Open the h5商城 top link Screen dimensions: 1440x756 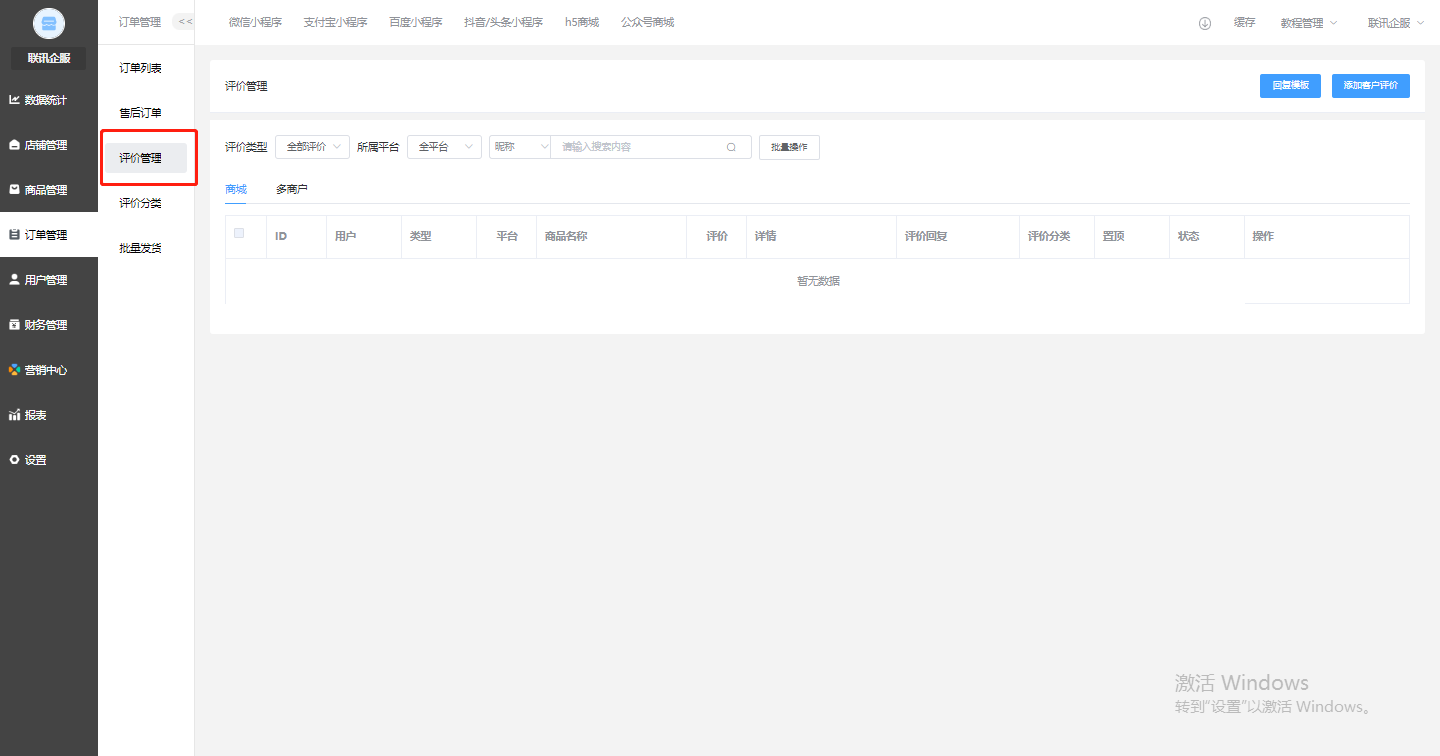pyautogui.click(x=582, y=22)
